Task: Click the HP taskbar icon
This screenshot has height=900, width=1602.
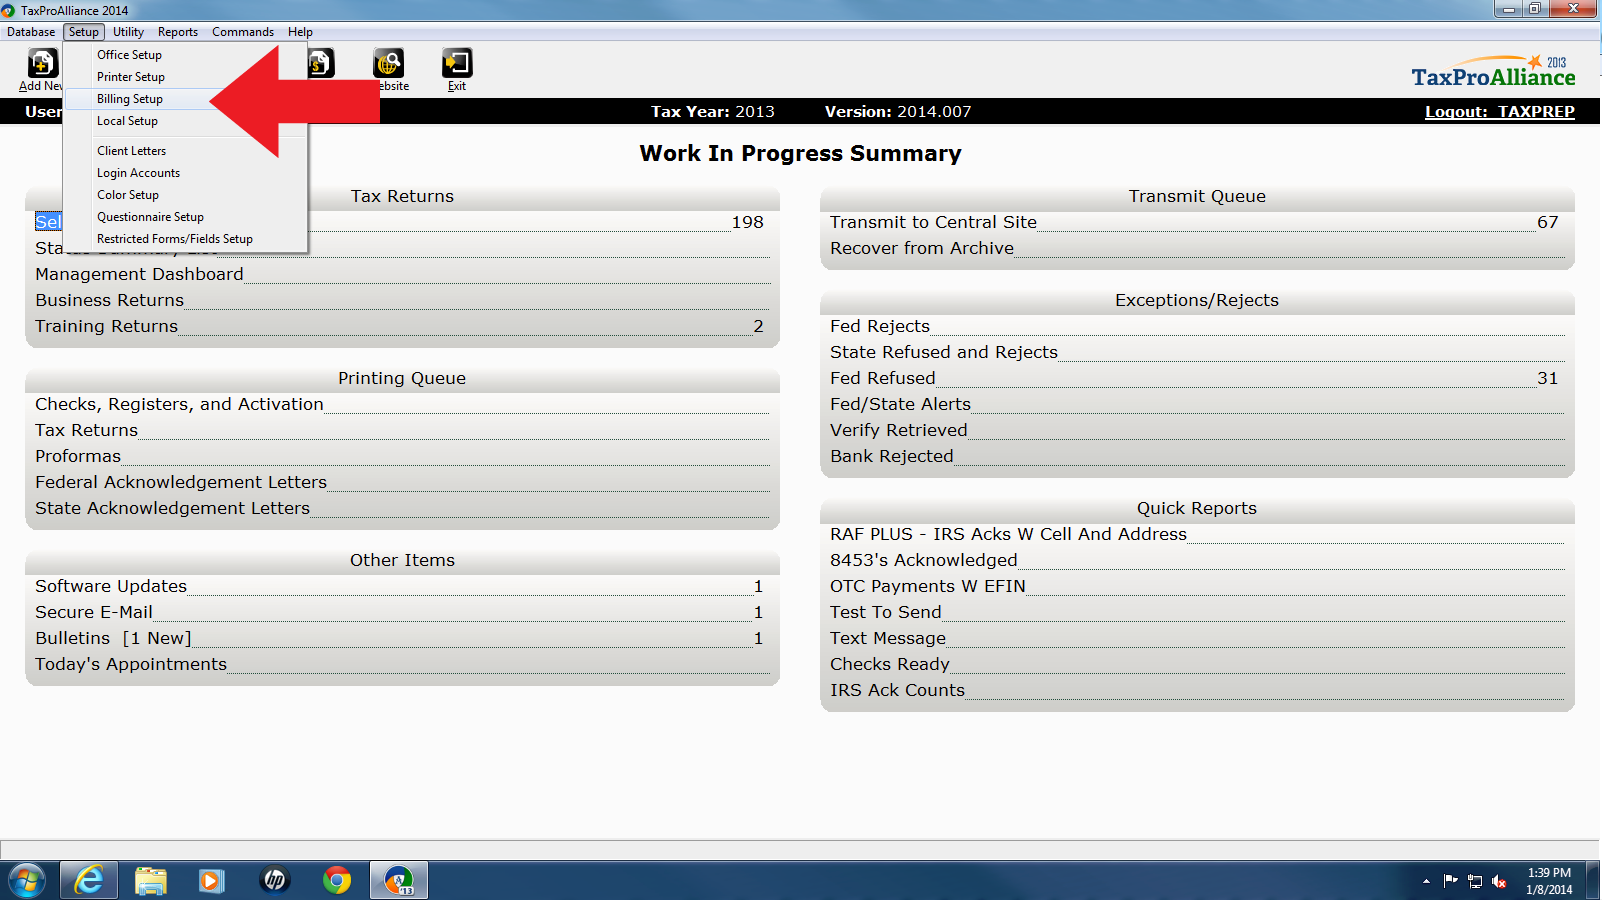Action: [274, 881]
